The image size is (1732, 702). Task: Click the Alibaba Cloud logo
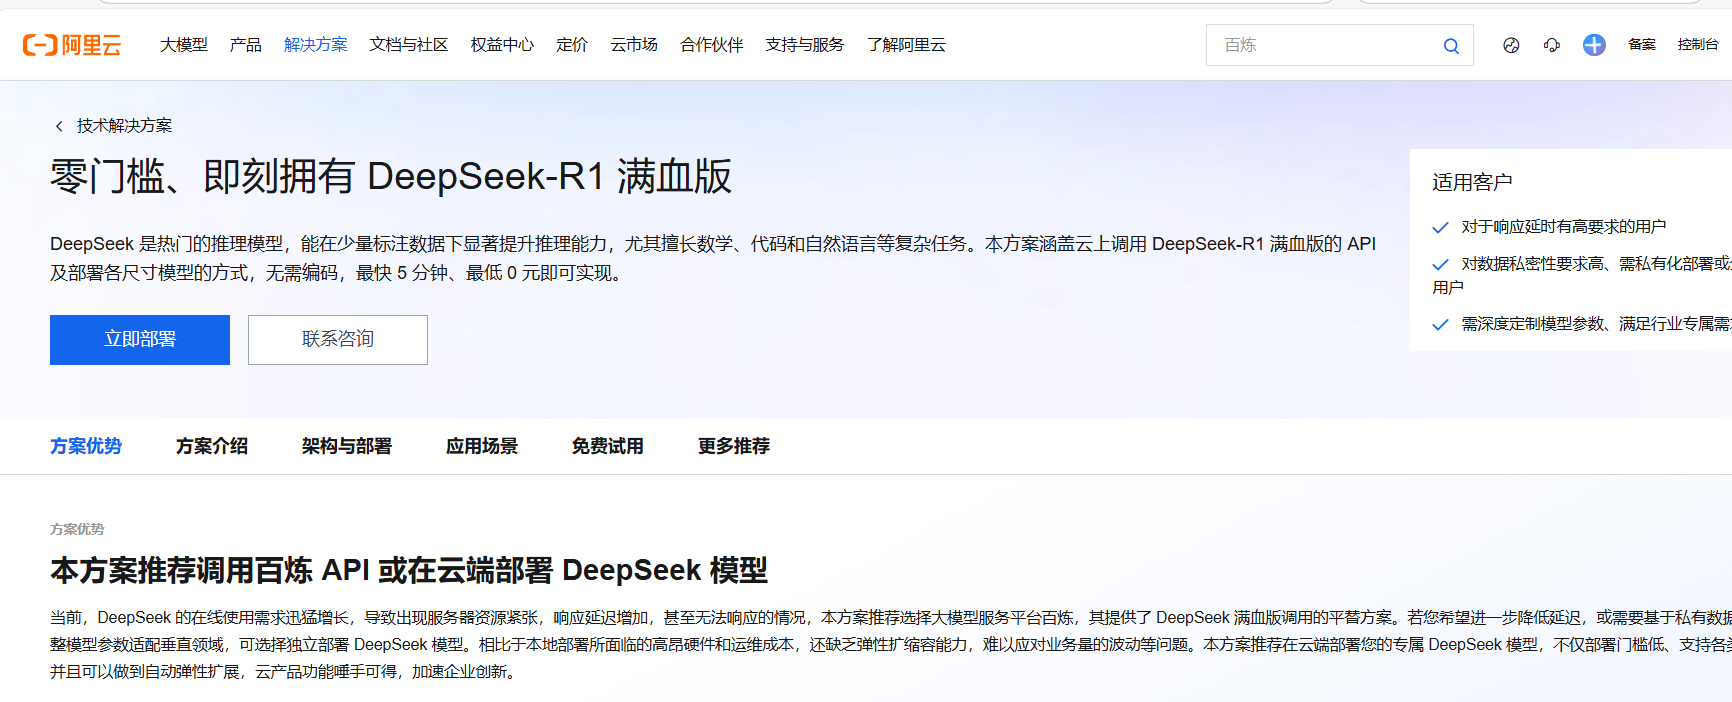coord(72,45)
